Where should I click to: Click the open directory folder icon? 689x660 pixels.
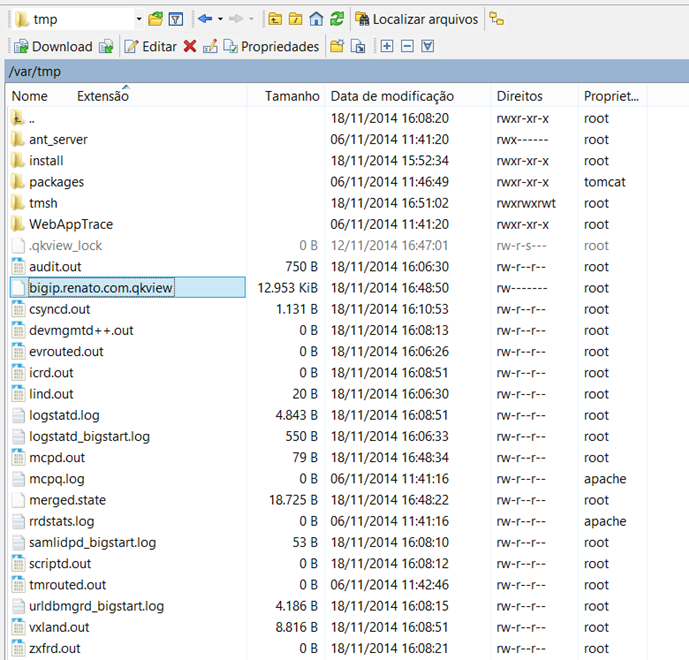click(155, 19)
